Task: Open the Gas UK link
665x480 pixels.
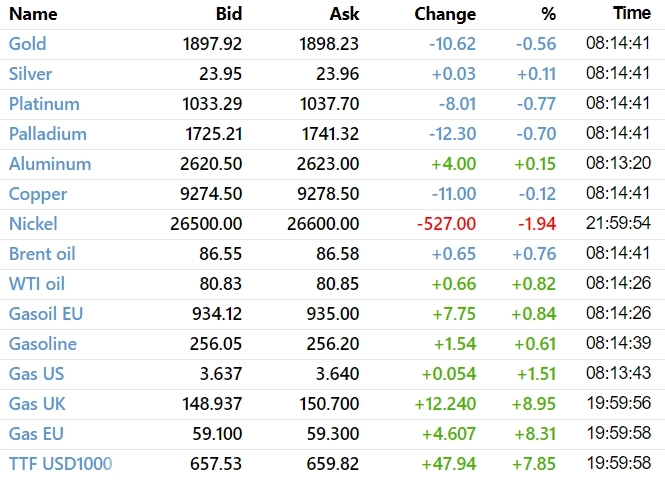Action: coord(35,404)
